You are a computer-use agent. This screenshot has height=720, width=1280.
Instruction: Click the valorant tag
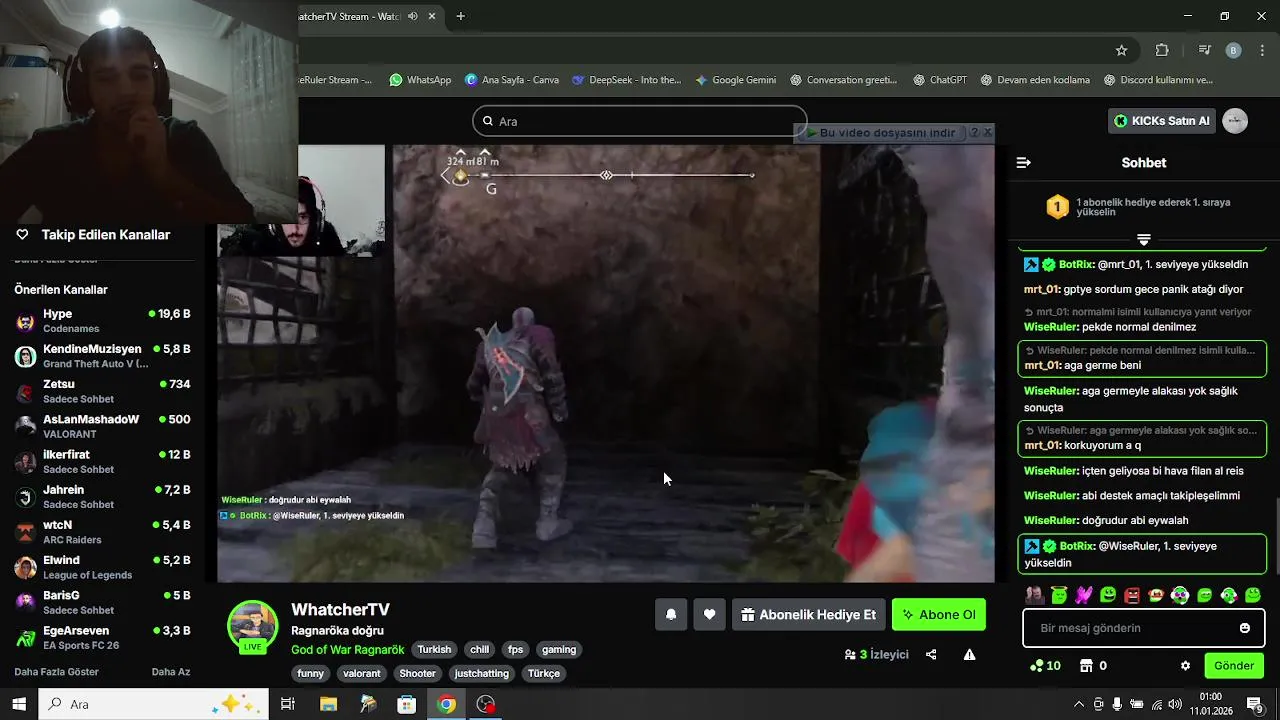tap(362, 674)
